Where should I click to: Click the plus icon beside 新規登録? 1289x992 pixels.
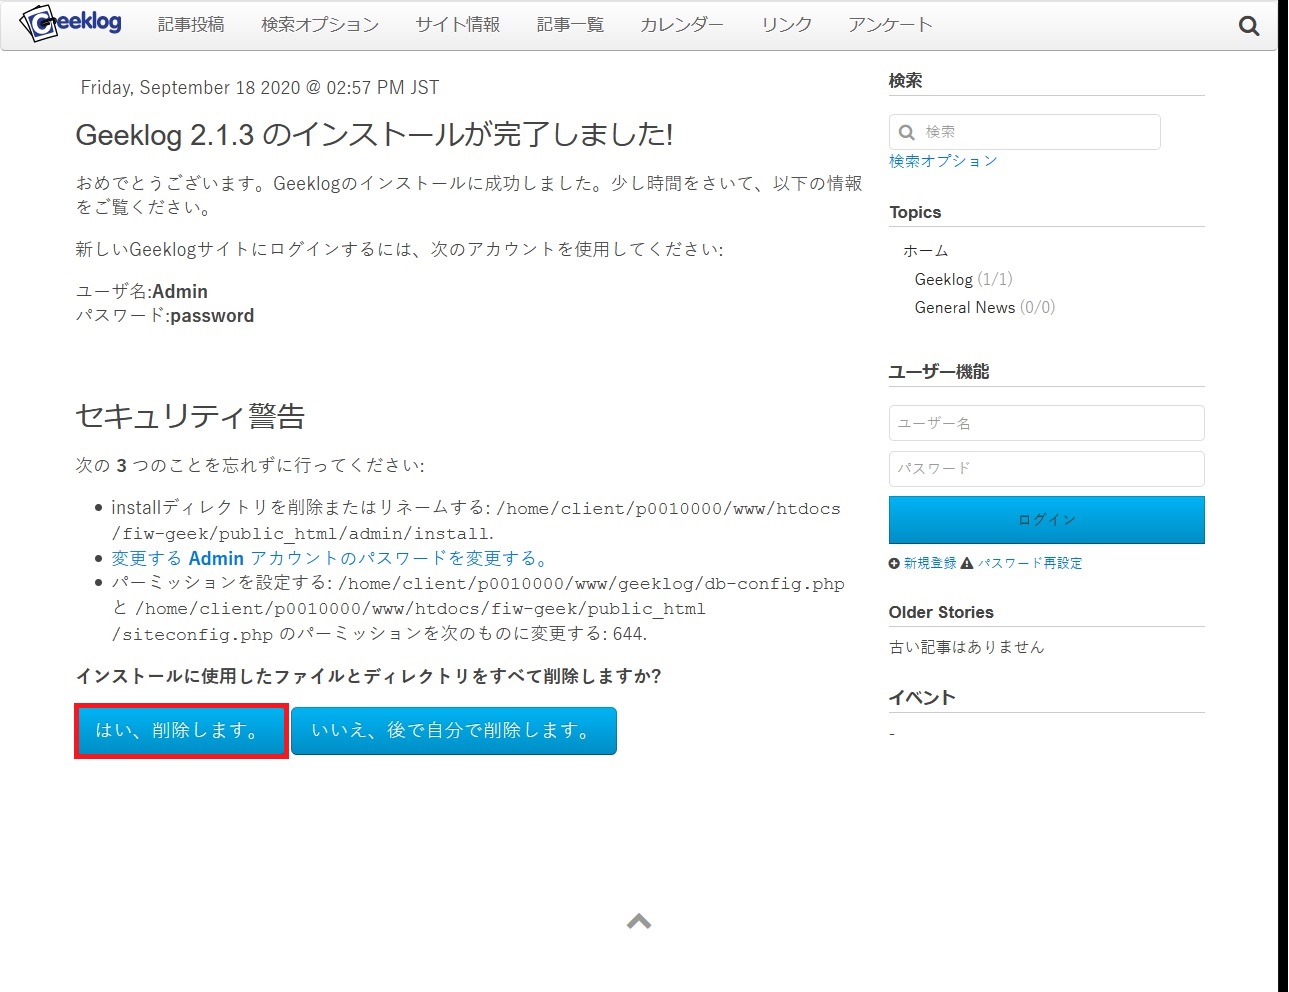pos(894,563)
